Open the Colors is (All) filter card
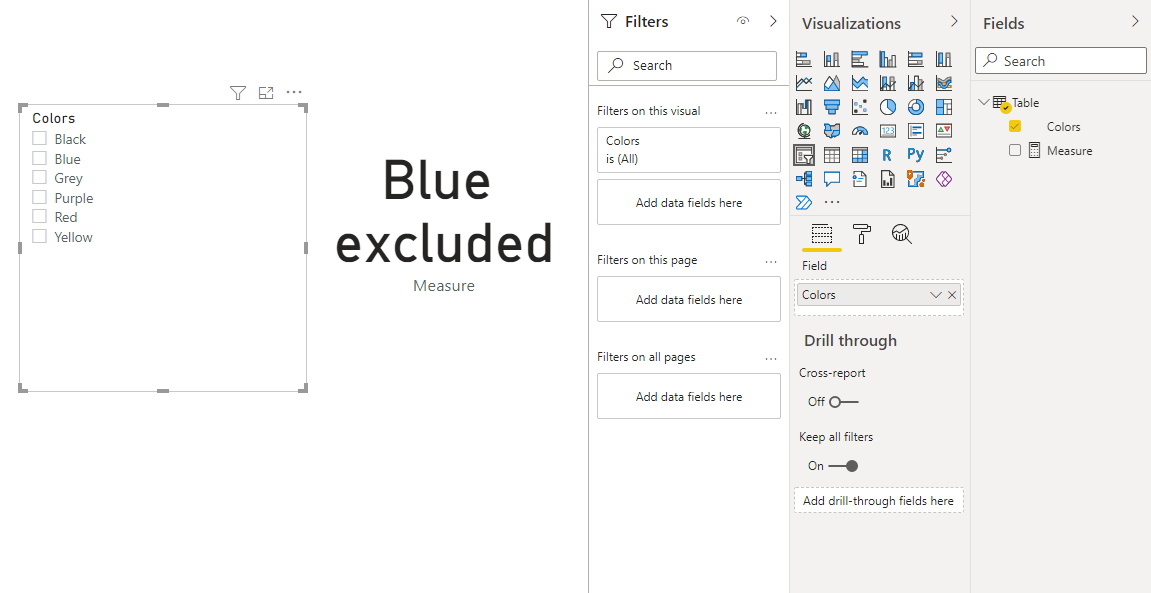 pyautogui.click(x=689, y=150)
